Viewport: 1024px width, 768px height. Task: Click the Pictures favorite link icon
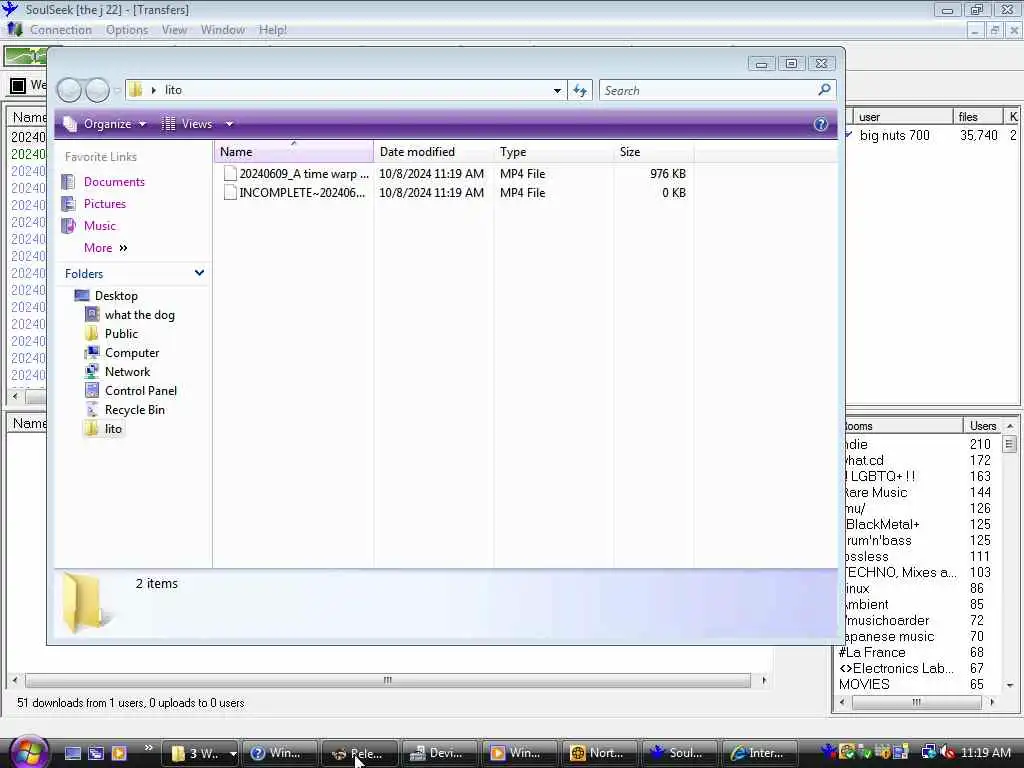pyautogui.click(x=68, y=204)
